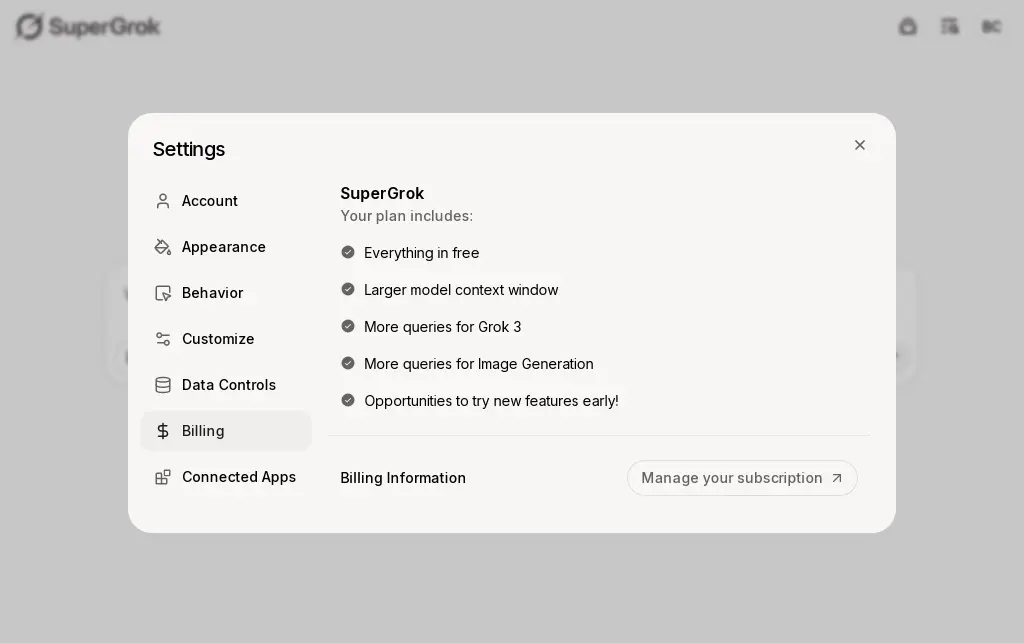
Task: Click the Appearance paint bucket icon
Action: point(163,247)
